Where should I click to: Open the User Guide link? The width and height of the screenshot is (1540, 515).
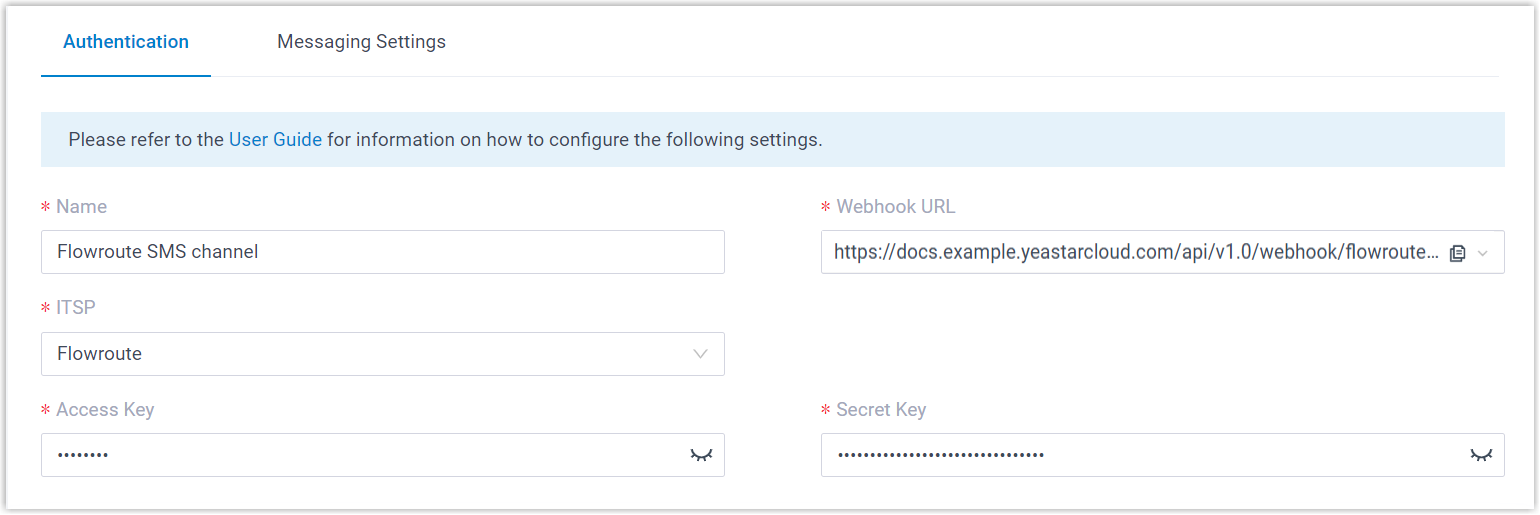pyautogui.click(x=275, y=140)
